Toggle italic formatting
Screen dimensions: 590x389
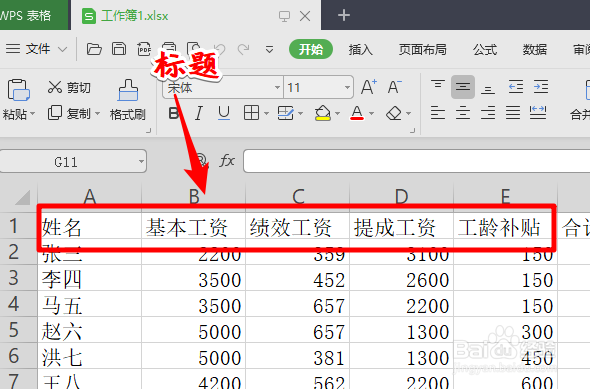(199, 113)
